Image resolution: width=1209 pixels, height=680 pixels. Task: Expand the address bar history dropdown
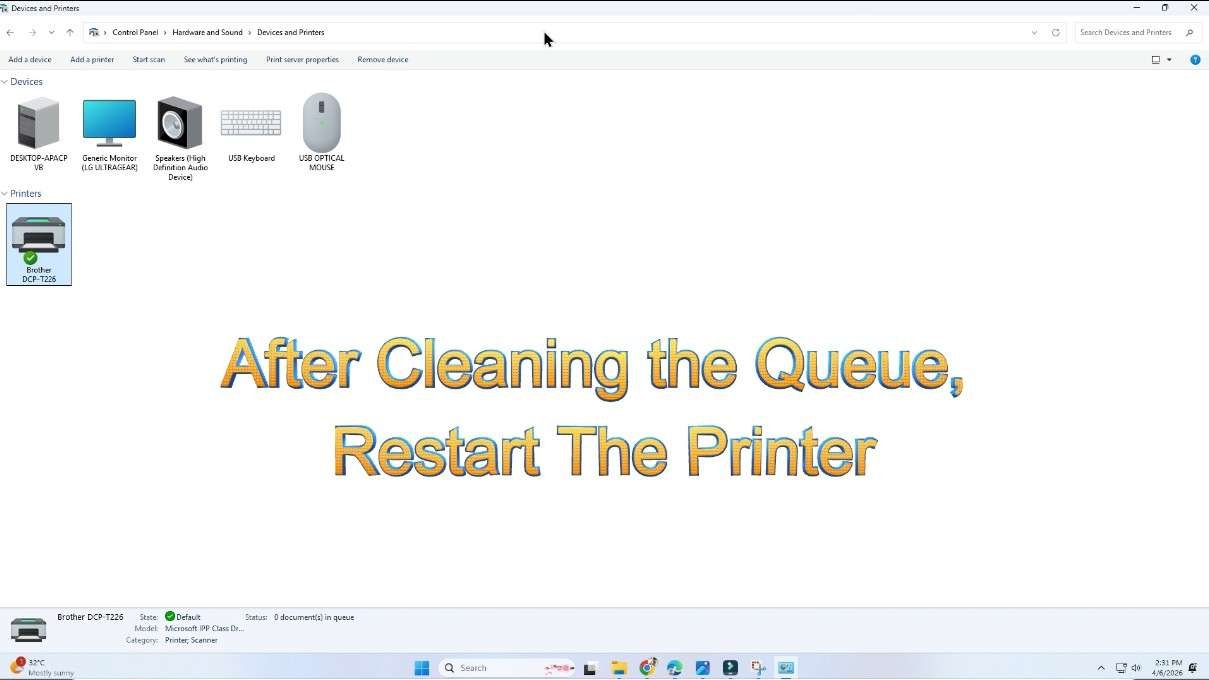pyautogui.click(x=1034, y=32)
